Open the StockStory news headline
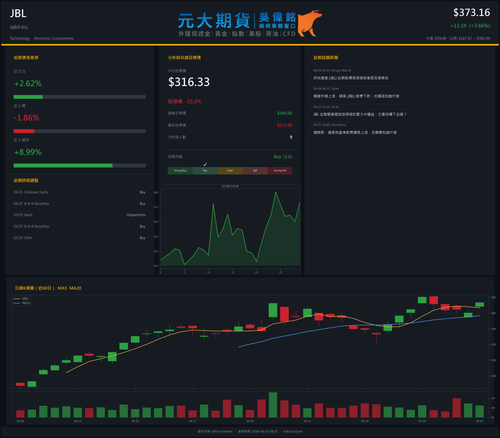500x438 pixels. [355, 132]
